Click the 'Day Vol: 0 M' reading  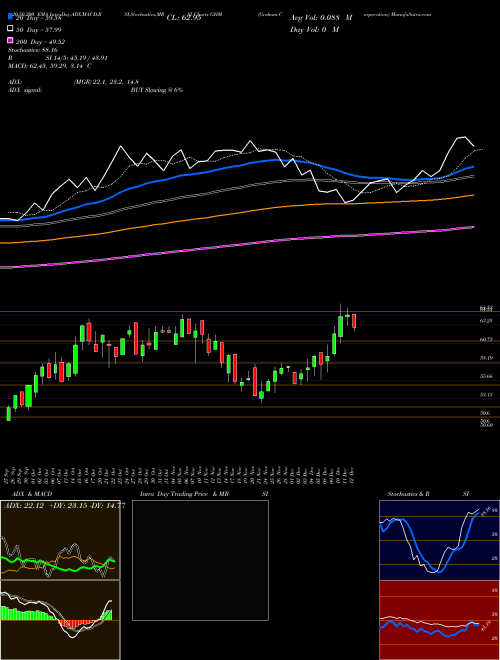coord(314,29)
